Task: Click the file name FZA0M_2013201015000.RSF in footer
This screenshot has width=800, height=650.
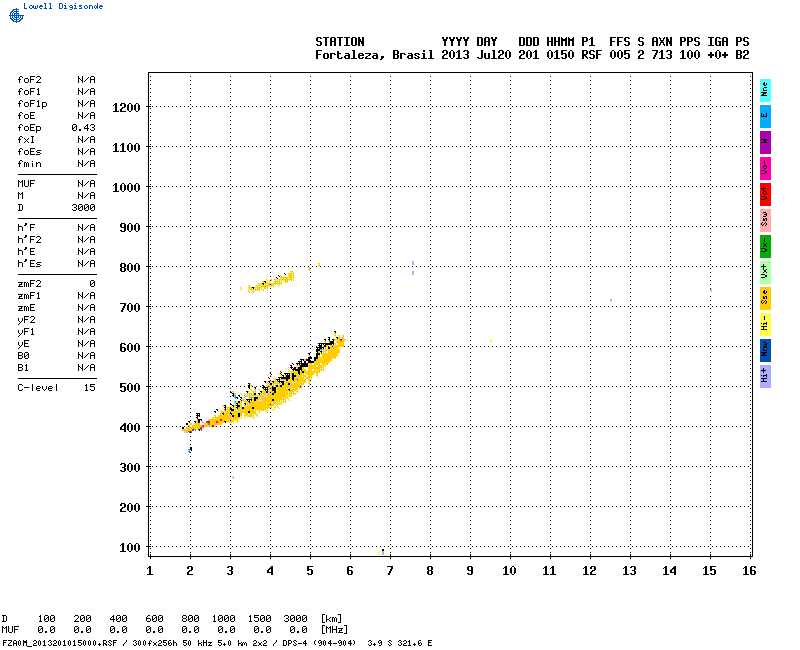Action: coord(60,643)
